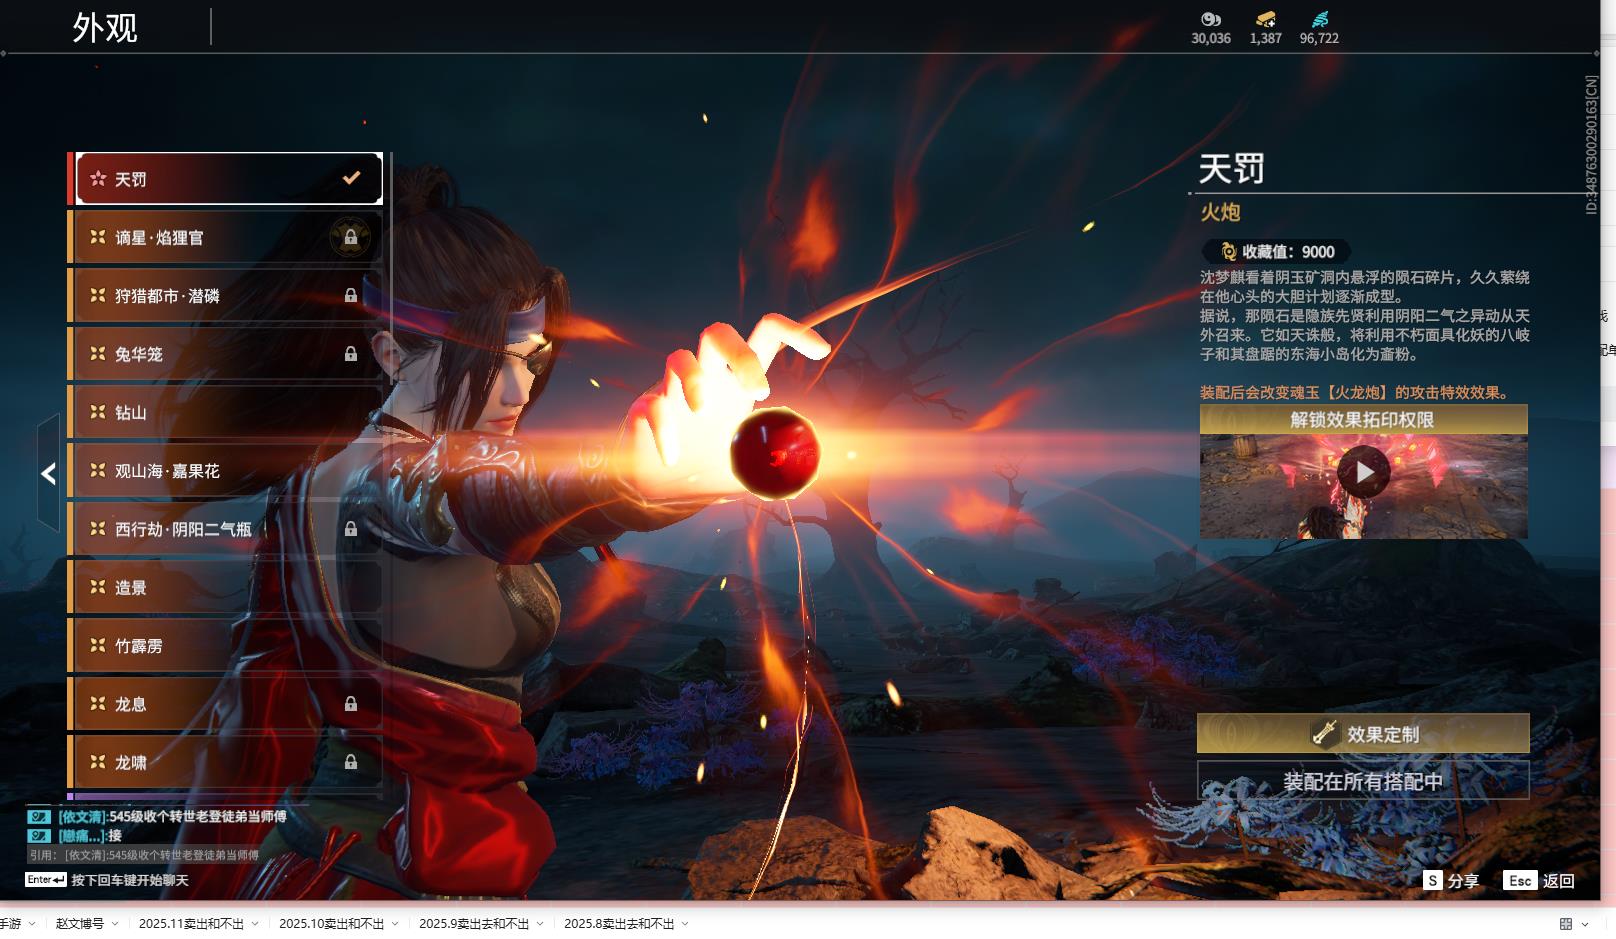
Task: Open dropdown arrow on 赵文博号 tab
Action: click(x=115, y=924)
